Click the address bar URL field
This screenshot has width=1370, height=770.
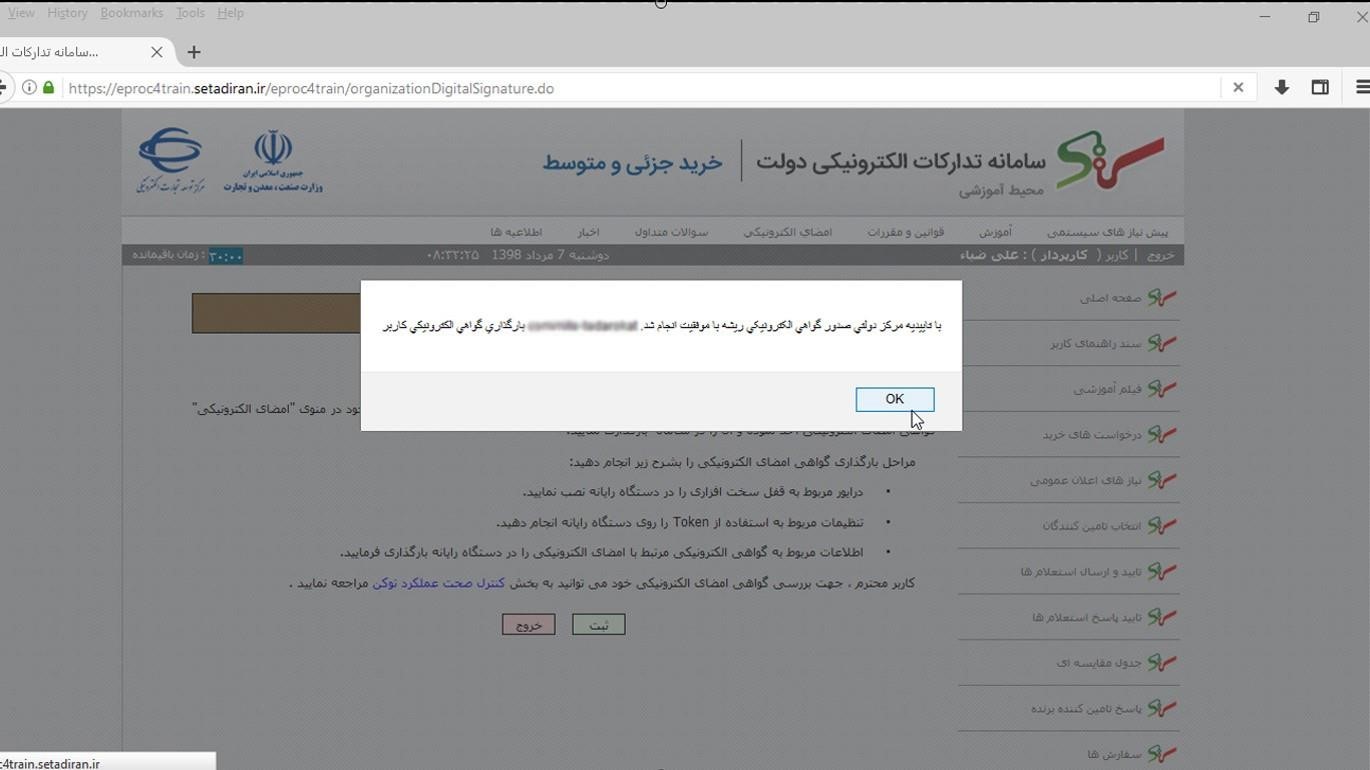pos(640,88)
